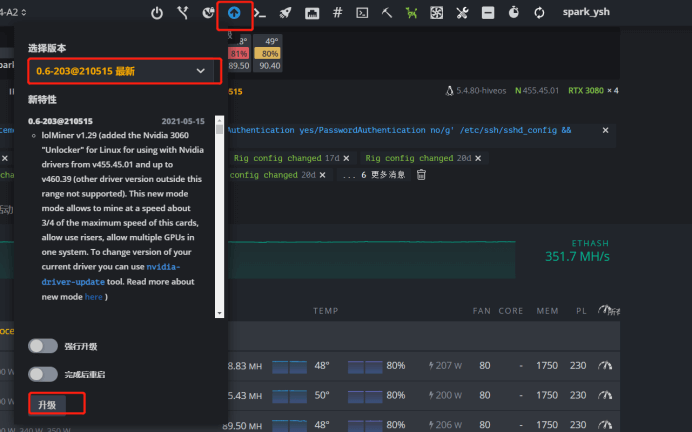Open the wrench and screwdriver tools icon
Viewport: 692px width, 432px height.
(462, 13)
